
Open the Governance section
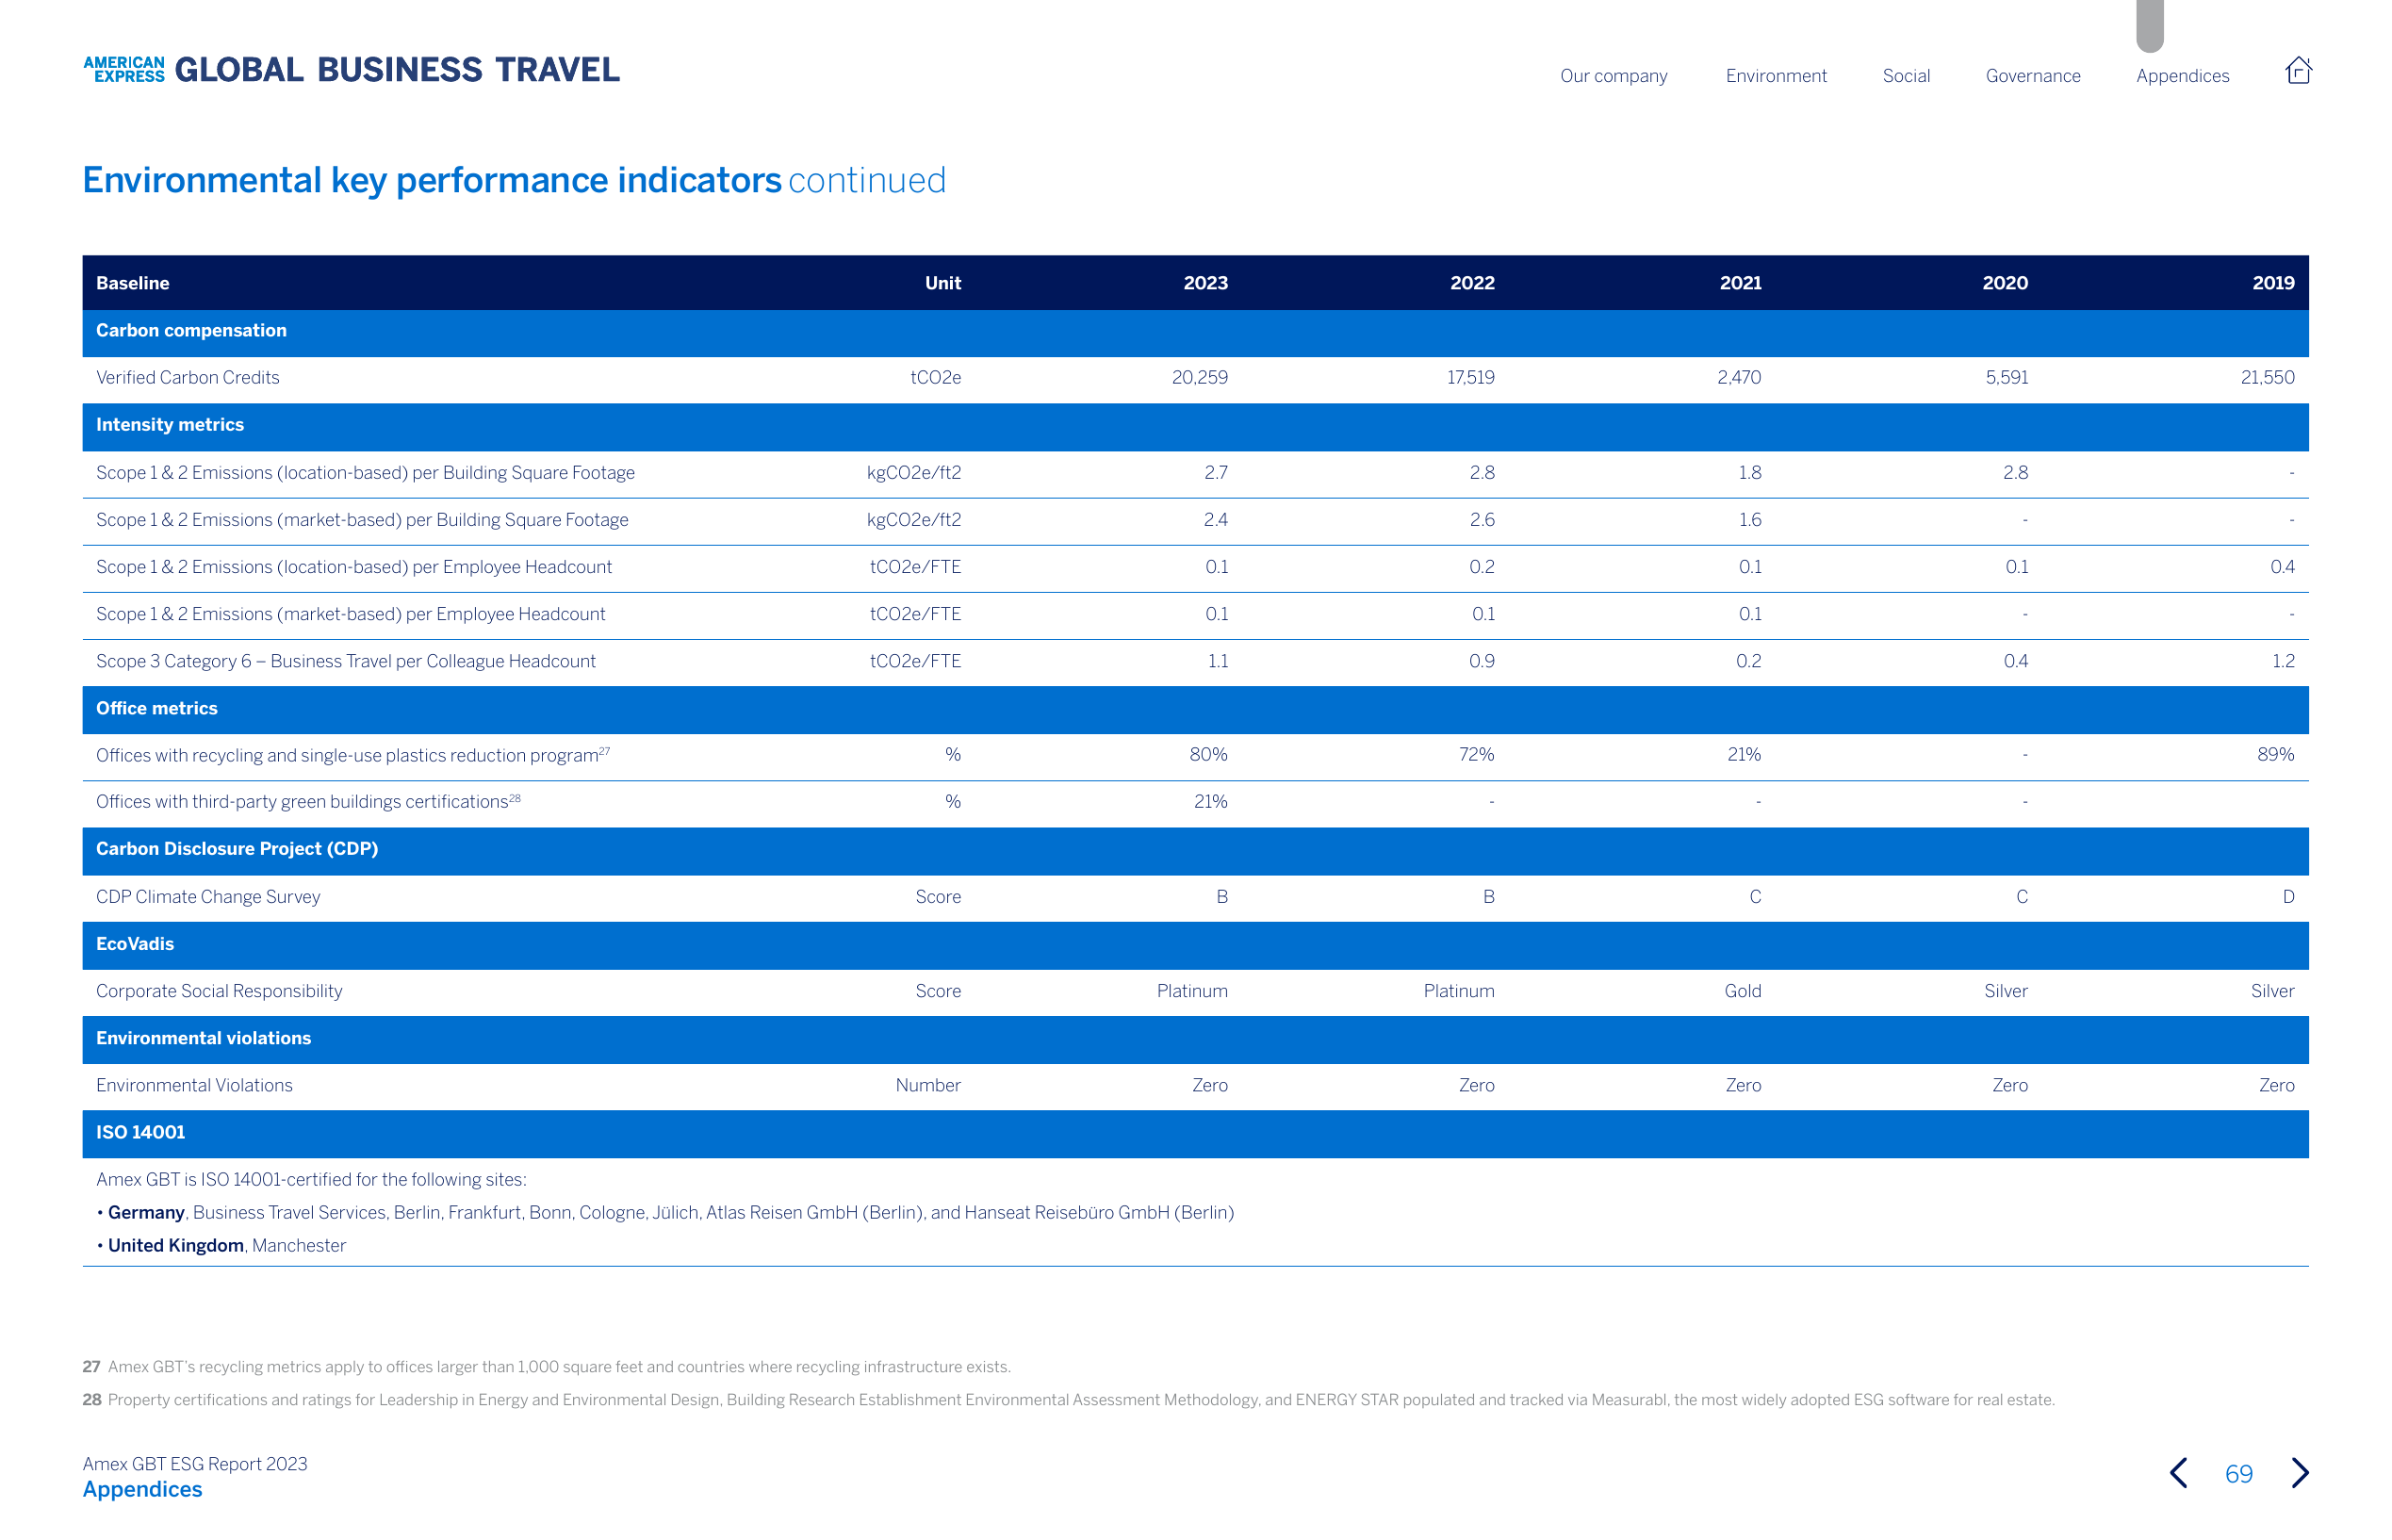coord(2032,76)
